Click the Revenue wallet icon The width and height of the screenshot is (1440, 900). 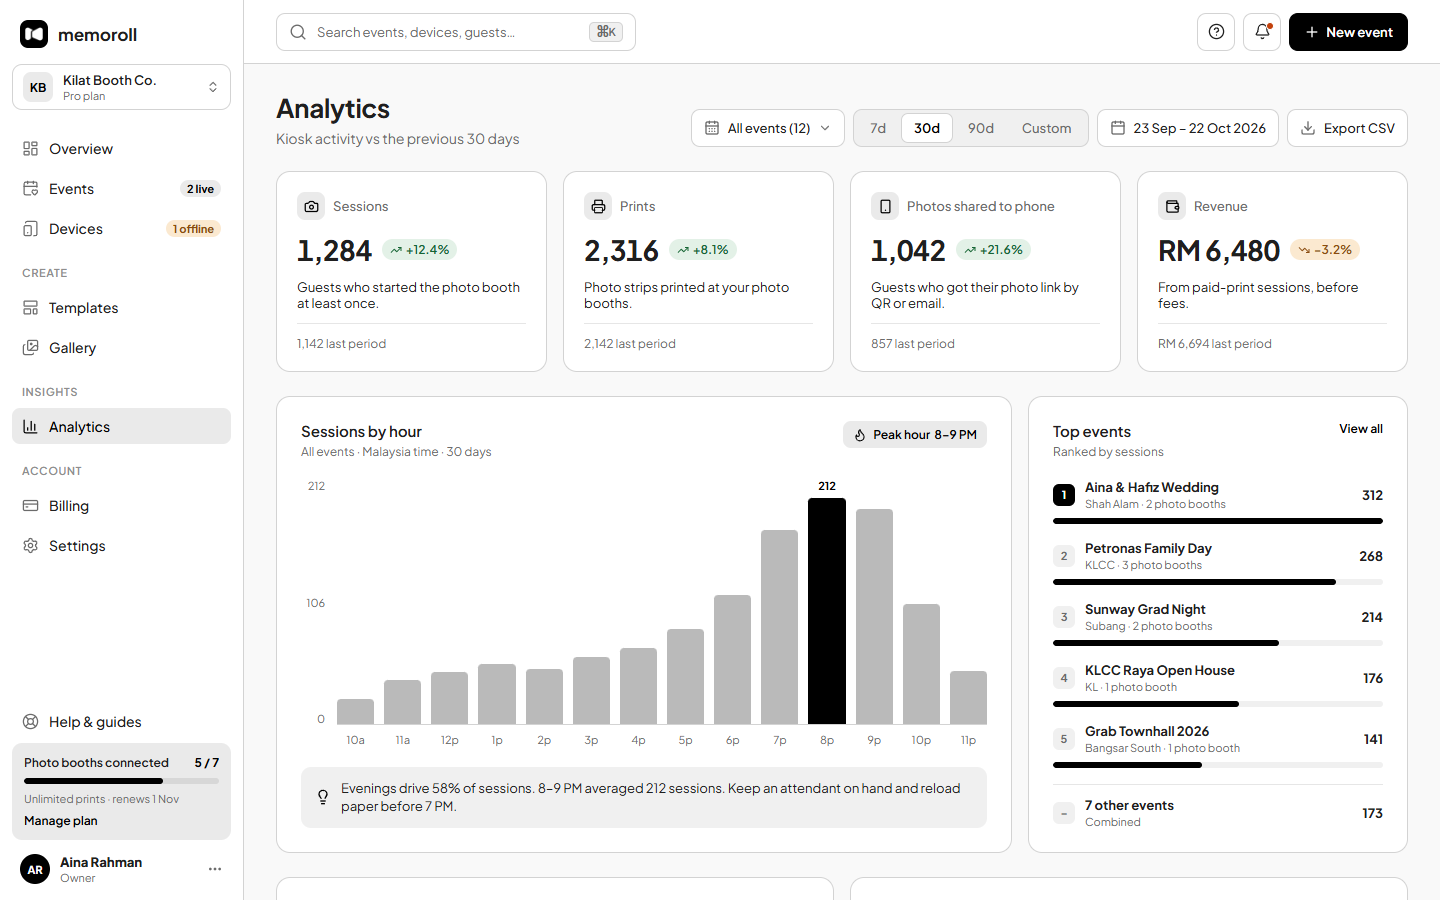click(x=1172, y=206)
